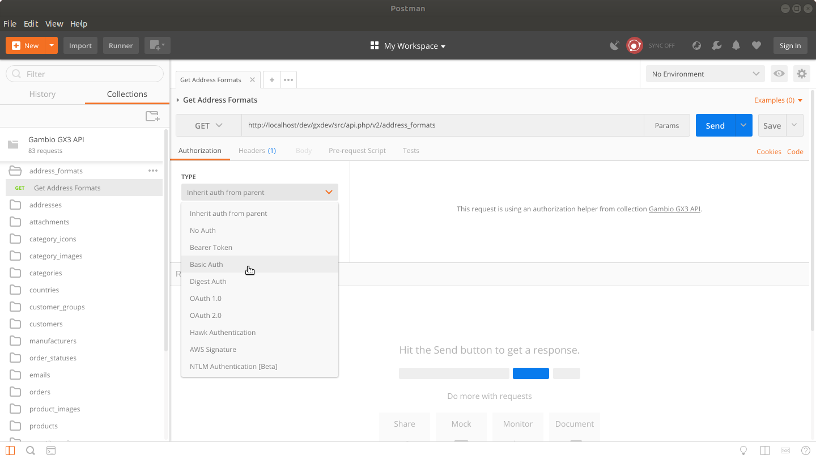This screenshot has width=816, height=459.
Task: Open Manage Environments gear icon
Action: coord(801,74)
